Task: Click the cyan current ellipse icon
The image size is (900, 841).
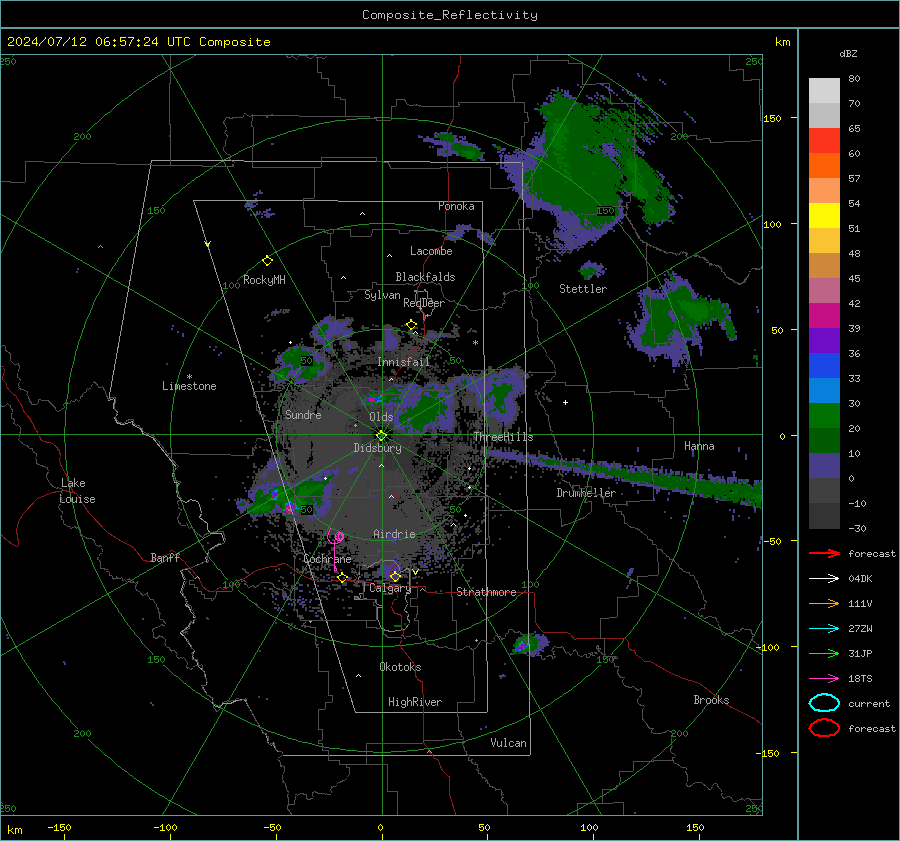Action: click(824, 703)
